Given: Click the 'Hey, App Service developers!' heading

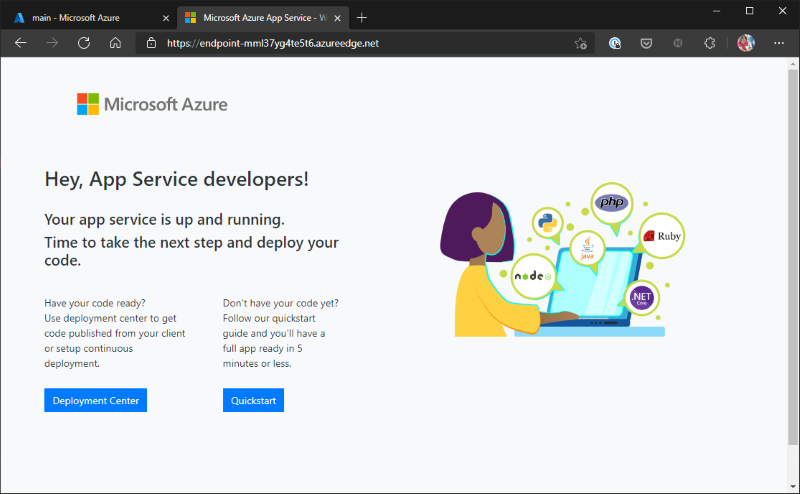Looking at the screenshot, I should pos(177,179).
